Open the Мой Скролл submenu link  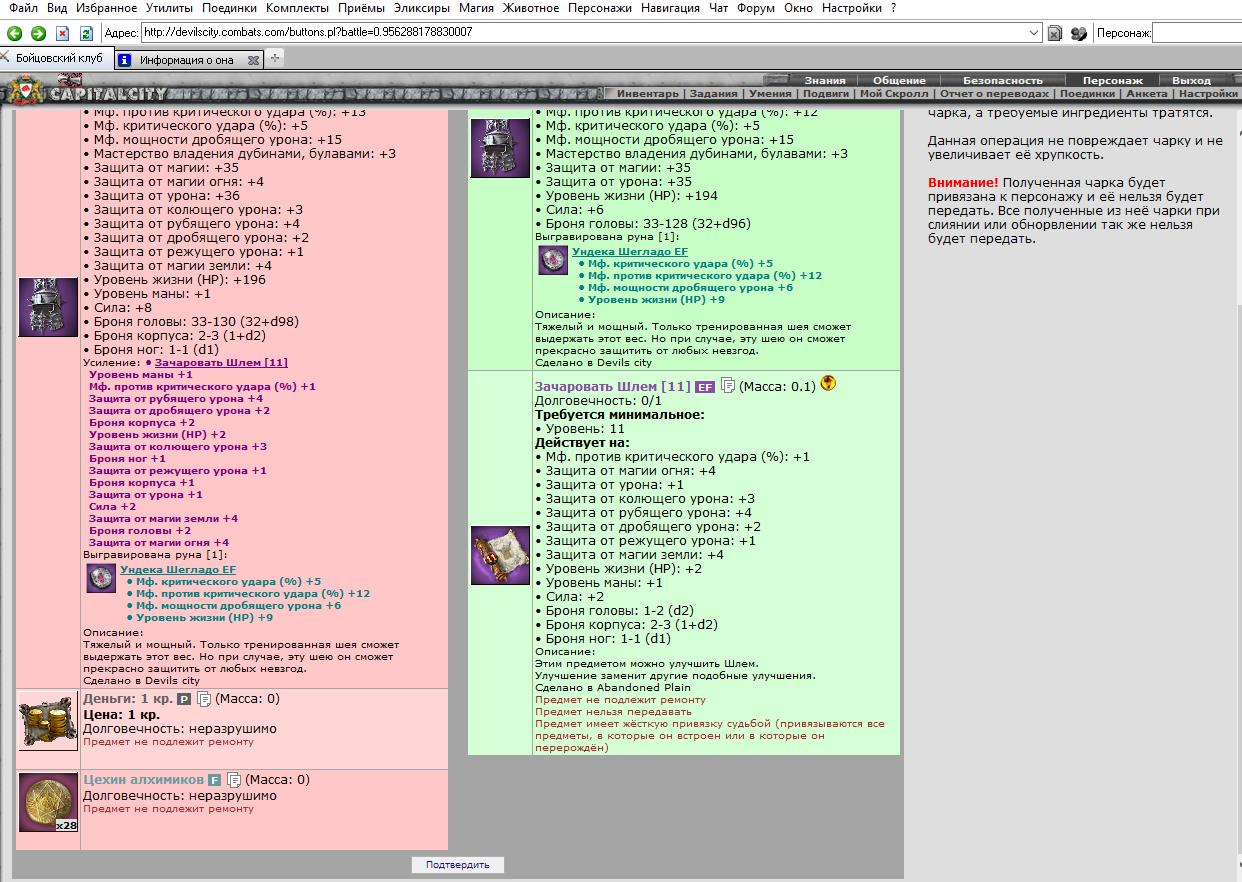tap(894, 93)
